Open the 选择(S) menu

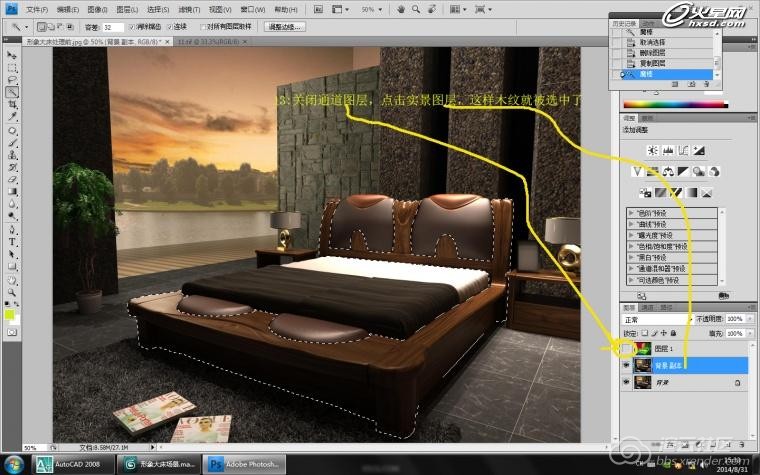coord(158,9)
